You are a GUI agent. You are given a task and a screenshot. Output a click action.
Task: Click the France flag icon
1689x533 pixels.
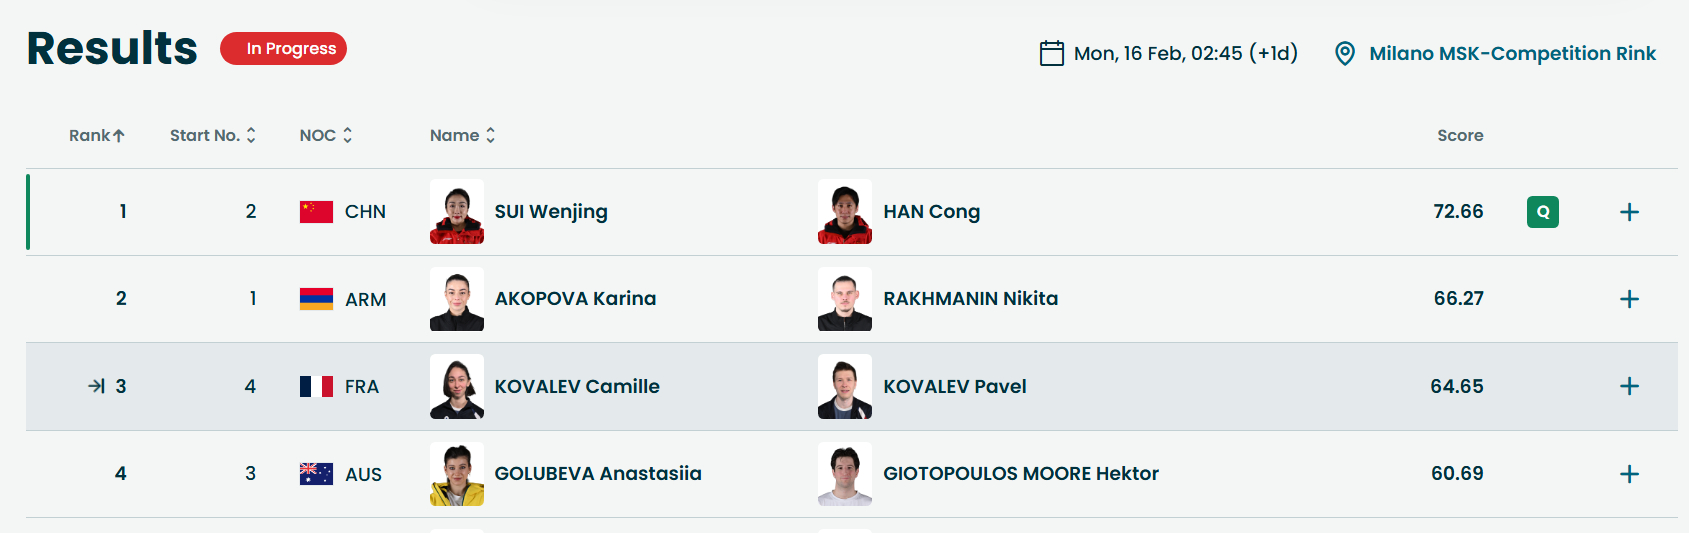point(316,386)
